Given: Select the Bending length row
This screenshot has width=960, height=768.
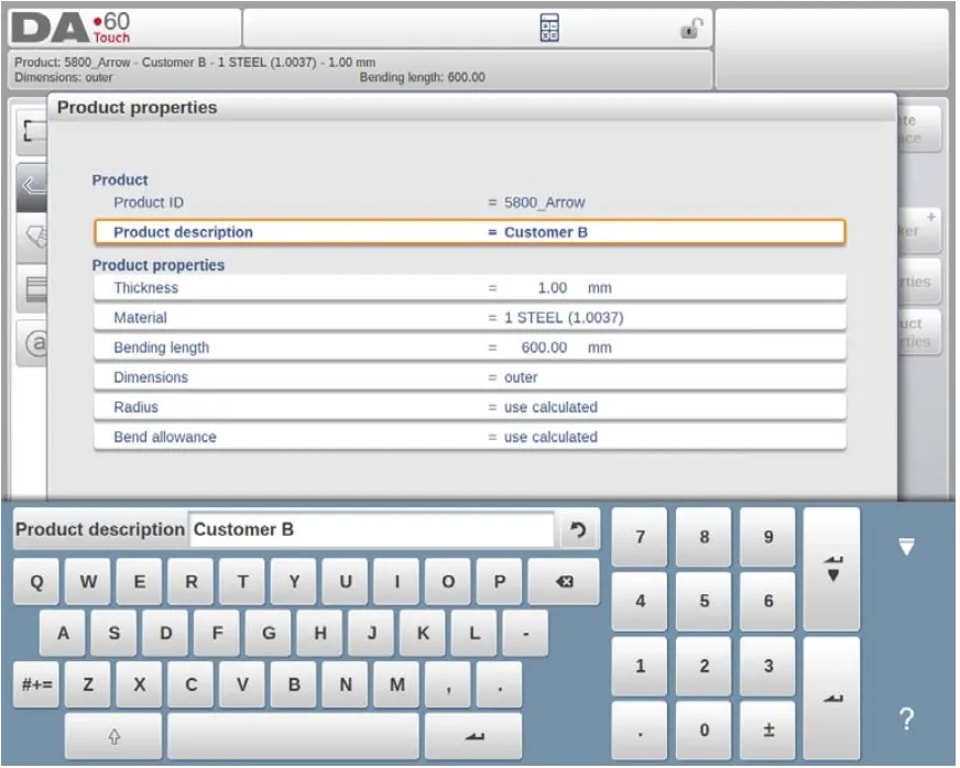Looking at the screenshot, I should 470,348.
